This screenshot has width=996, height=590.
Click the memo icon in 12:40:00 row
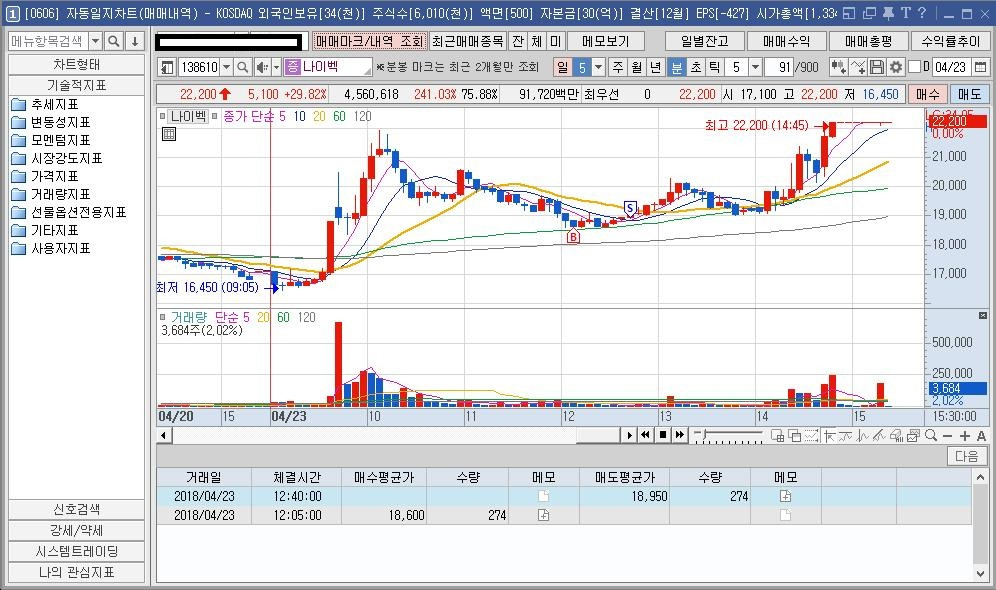tap(785, 496)
